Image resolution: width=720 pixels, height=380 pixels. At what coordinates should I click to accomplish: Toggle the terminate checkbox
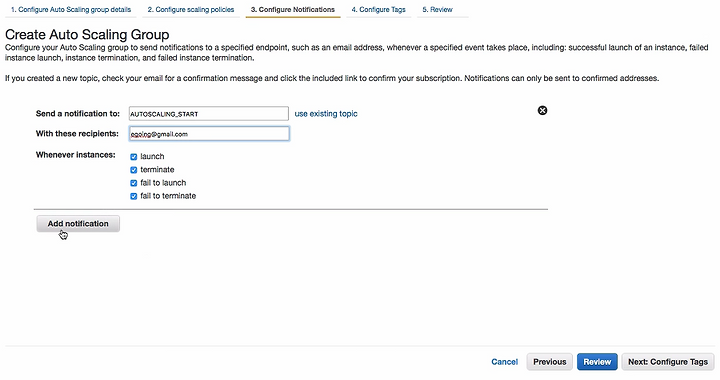[134, 170]
